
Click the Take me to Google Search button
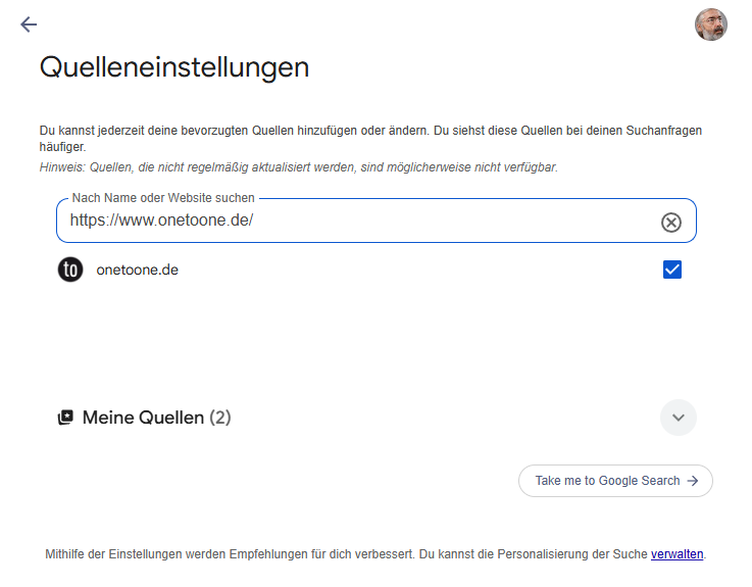(x=615, y=481)
